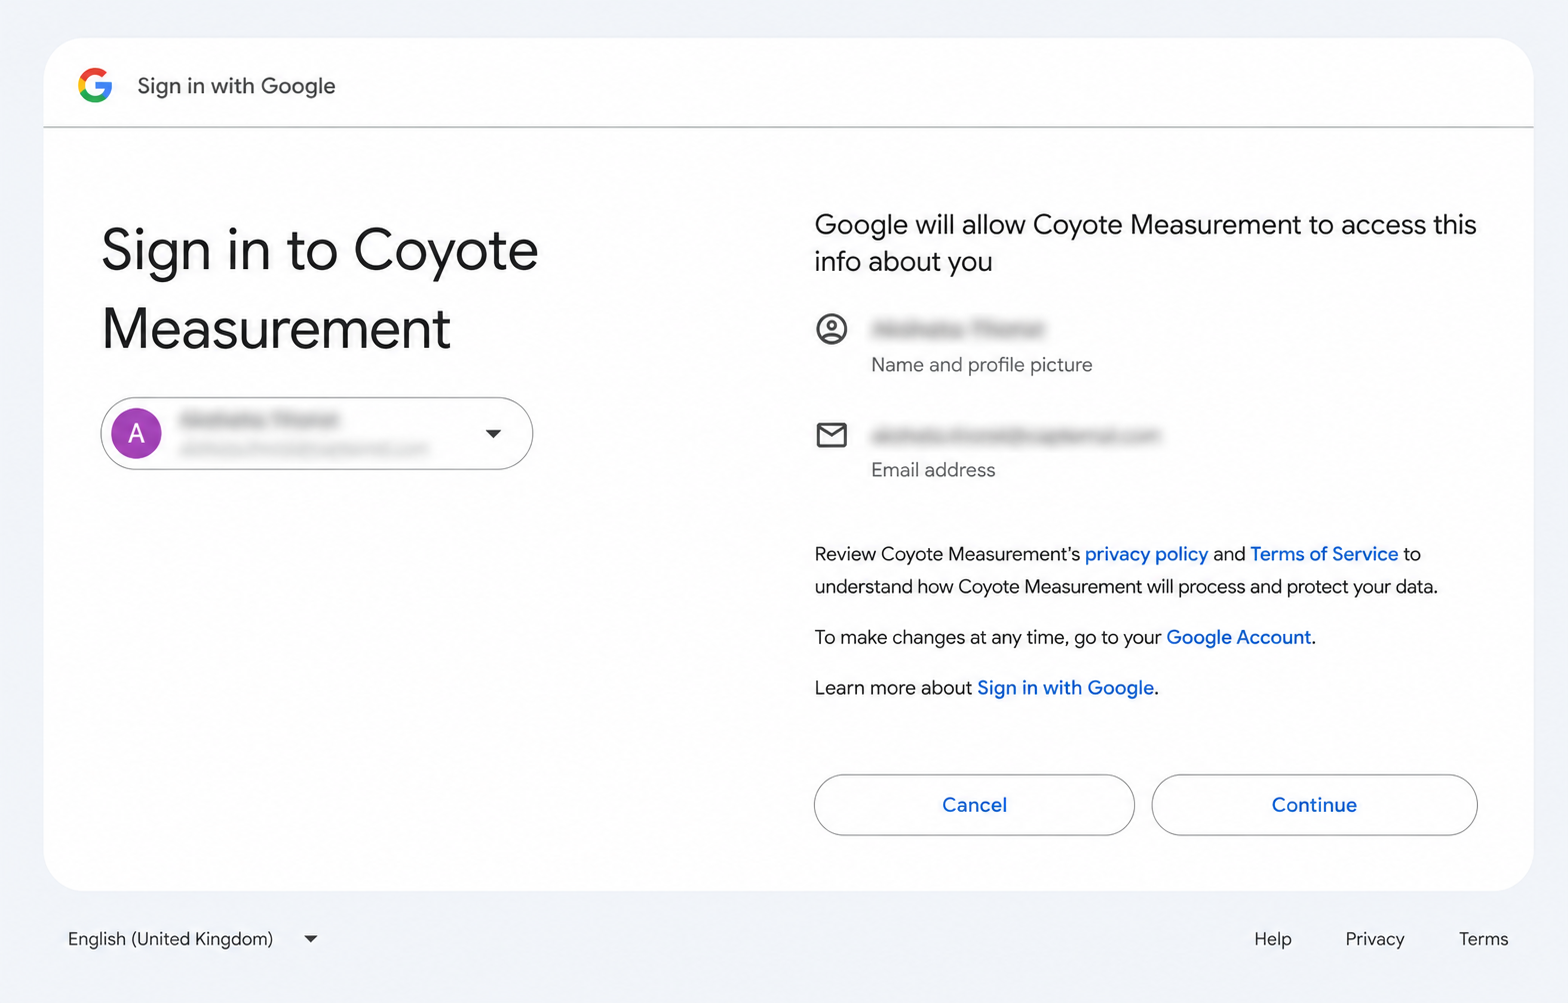Click the profile person icon
Image resolution: width=1568 pixels, height=1003 pixels.
click(831, 329)
